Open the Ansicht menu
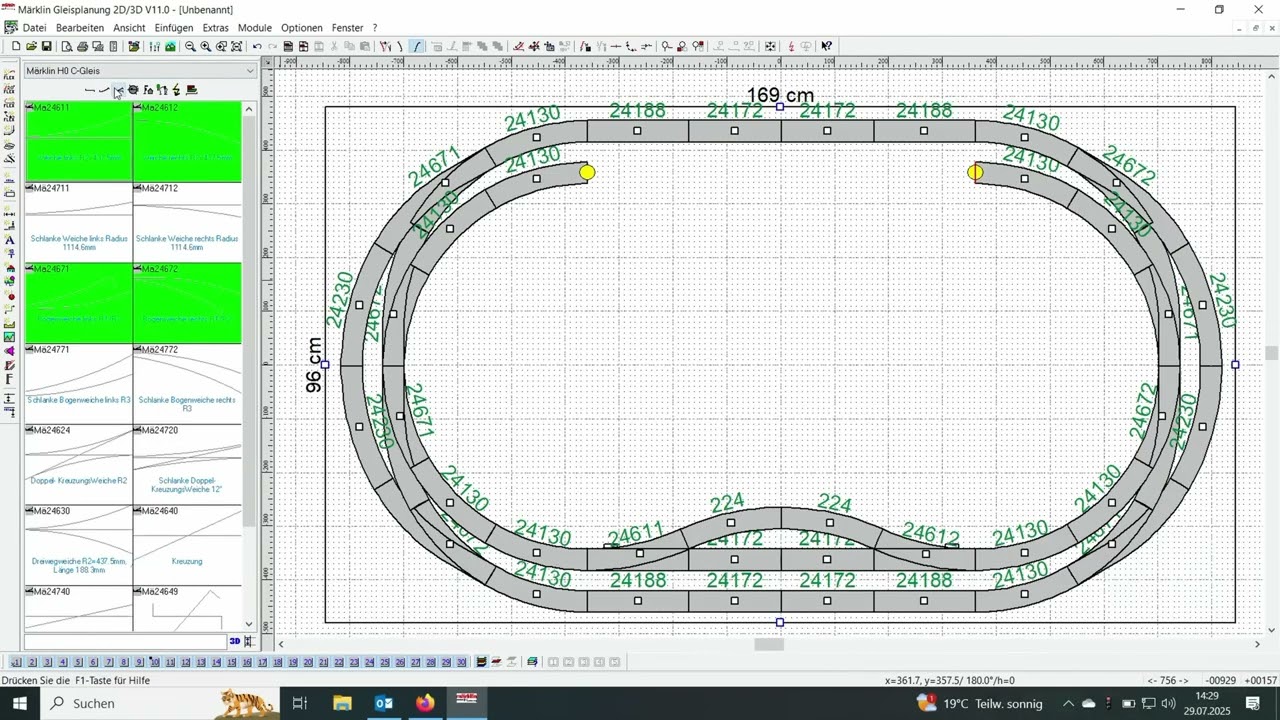 (129, 28)
